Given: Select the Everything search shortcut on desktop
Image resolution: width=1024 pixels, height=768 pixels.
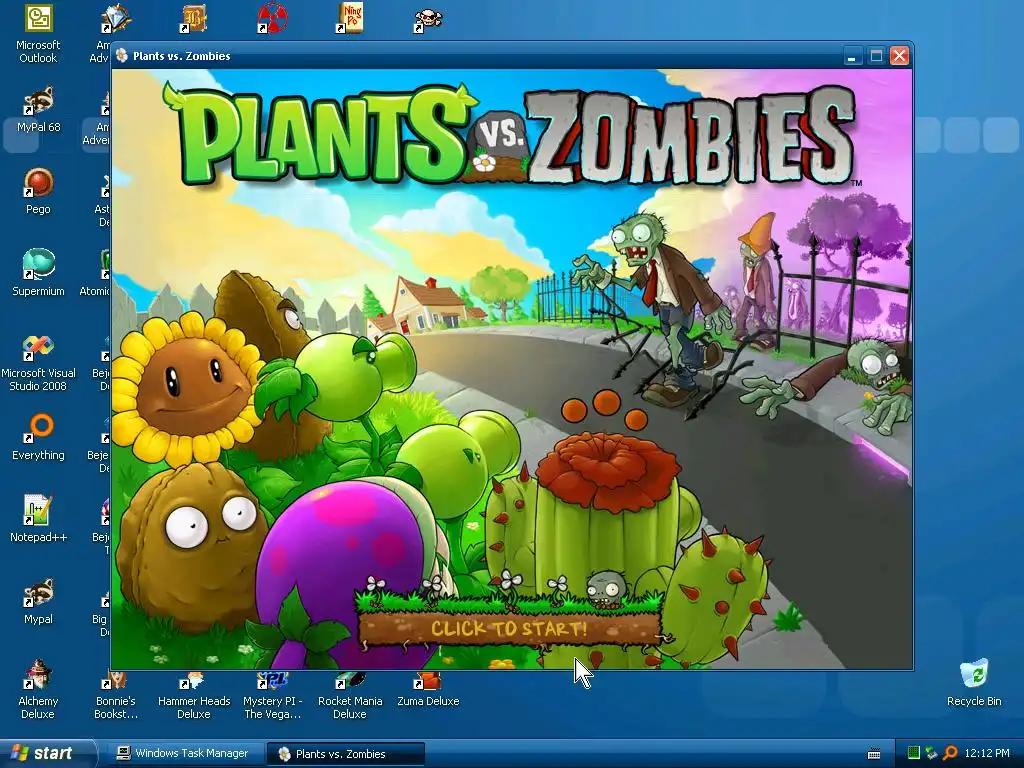Looking at the screenshot, I should 38,438.
